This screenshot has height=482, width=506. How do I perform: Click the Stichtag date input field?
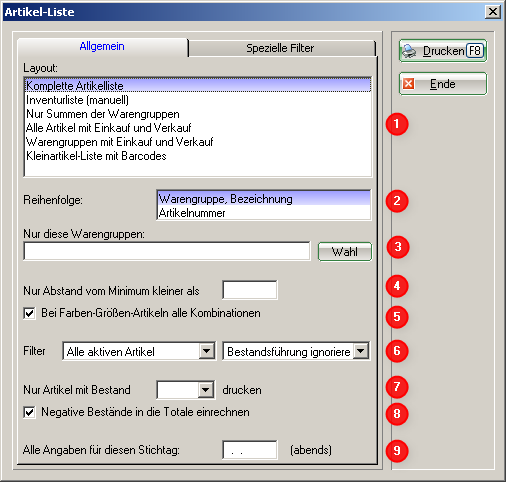(250, 450)
